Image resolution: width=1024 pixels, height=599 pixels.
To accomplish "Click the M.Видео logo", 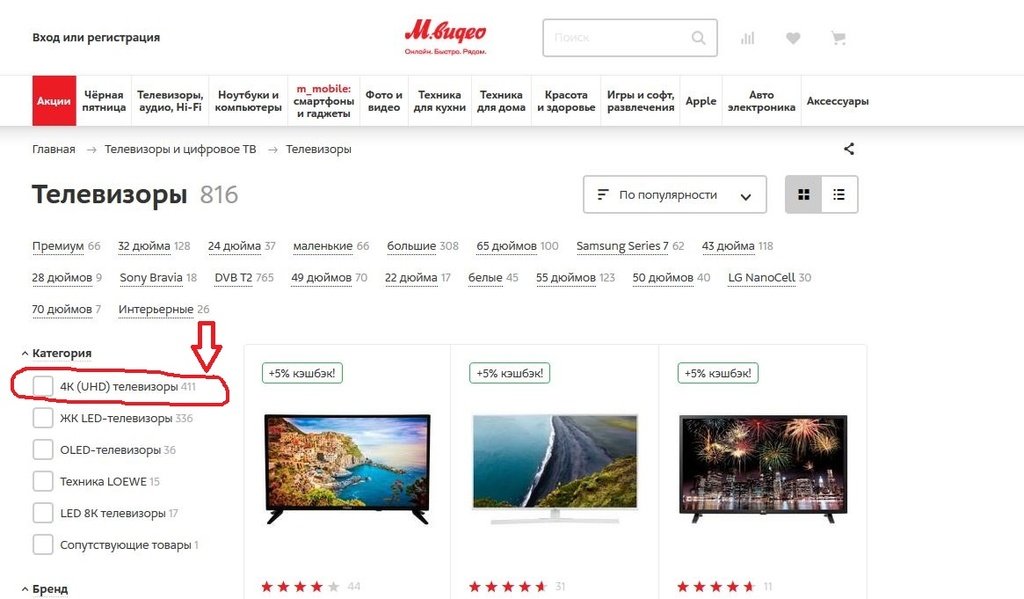I will click(445, 37).
